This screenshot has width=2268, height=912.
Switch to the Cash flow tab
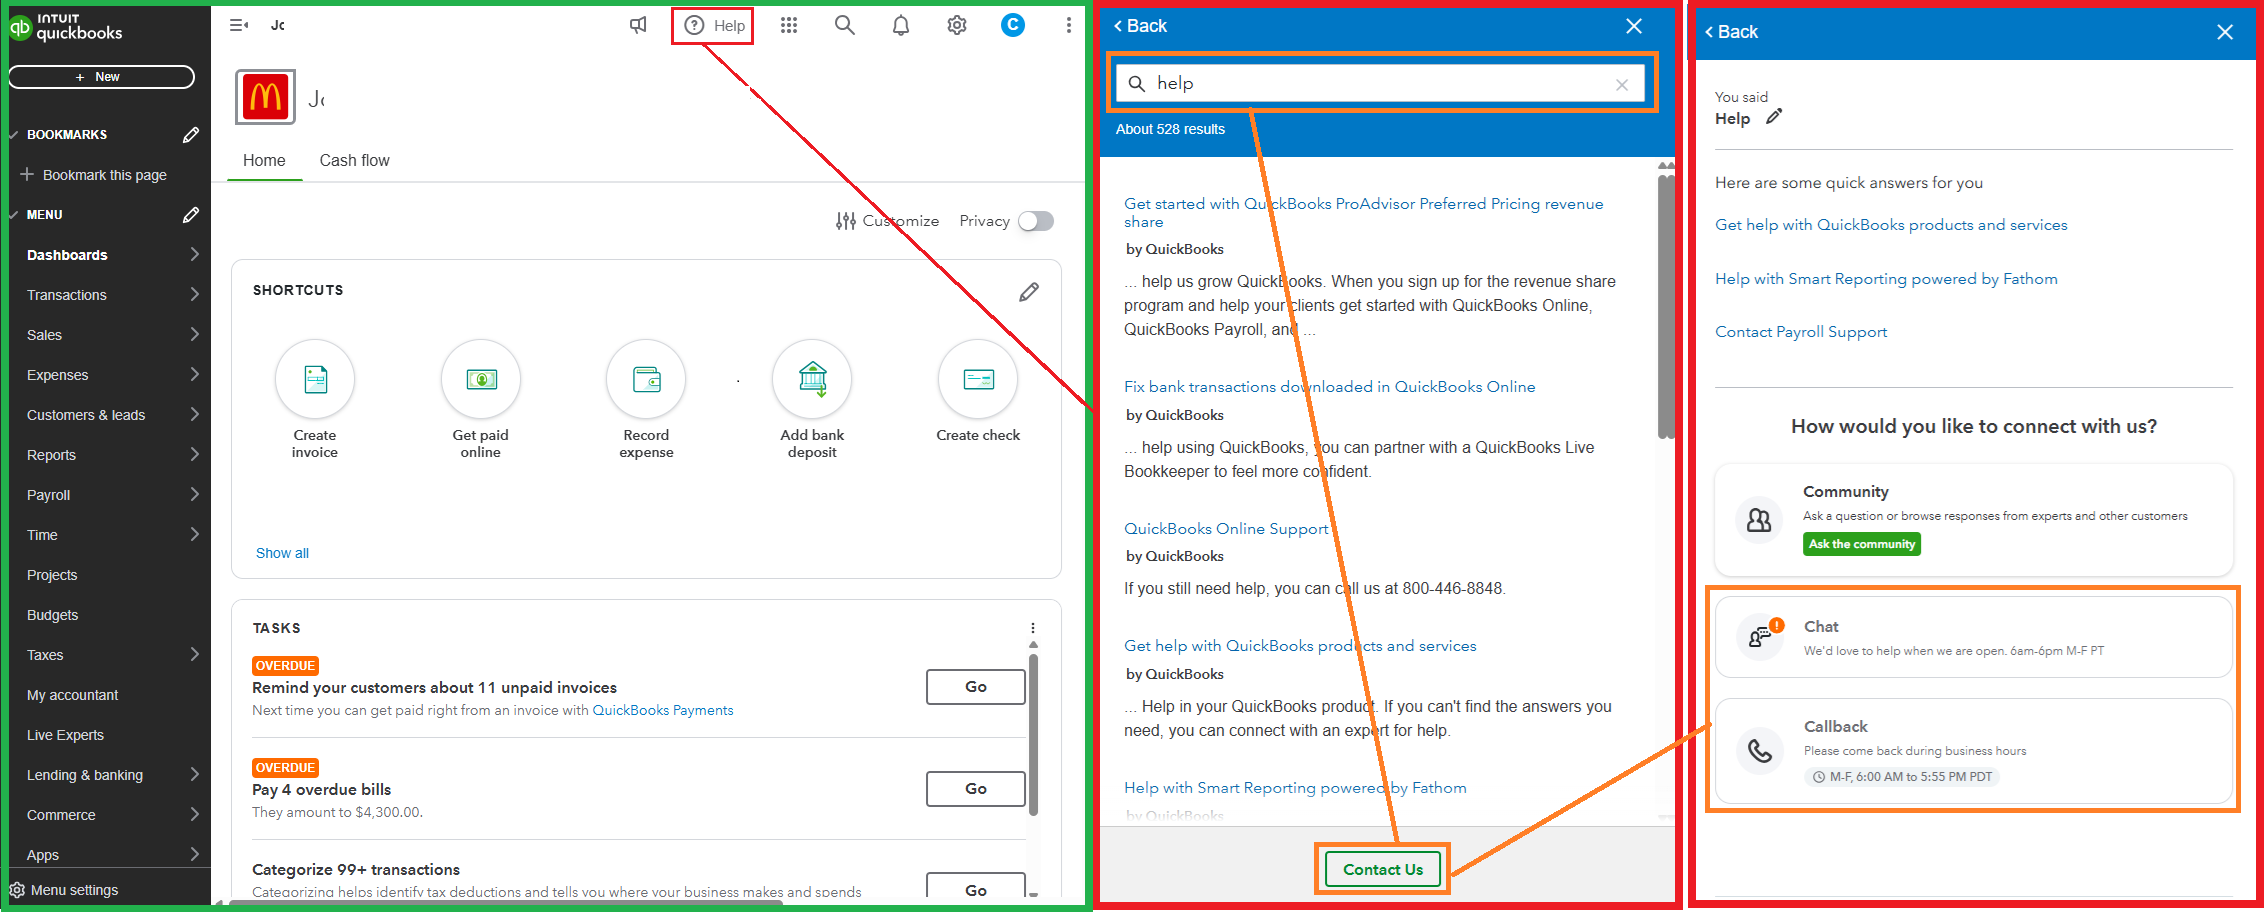tap(354, 160)
